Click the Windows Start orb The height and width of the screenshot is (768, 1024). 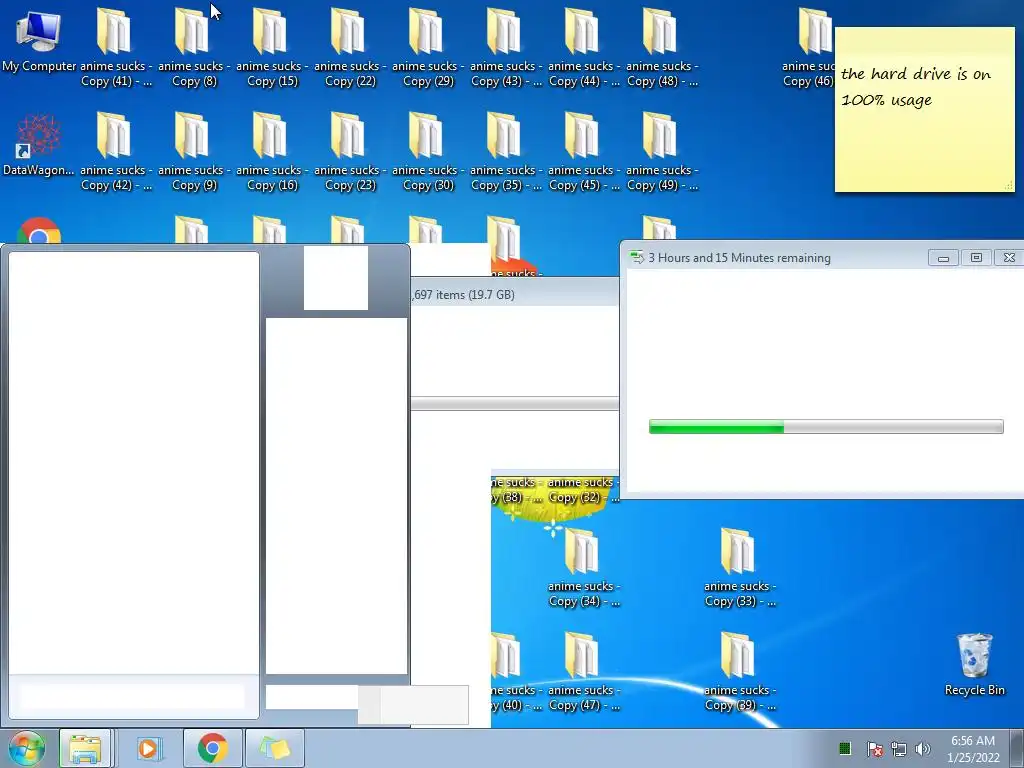26,748
